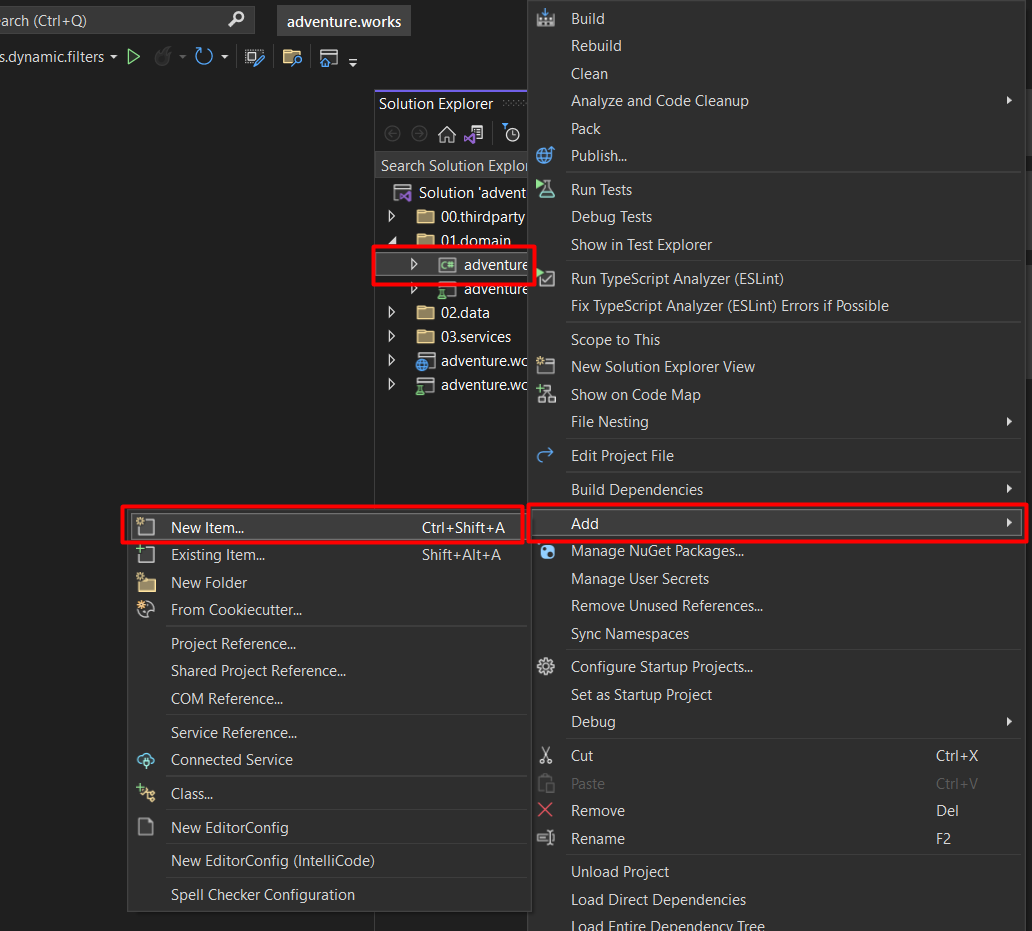Choose Manage NuGet Packages... menu entry

tap(657, 551)
